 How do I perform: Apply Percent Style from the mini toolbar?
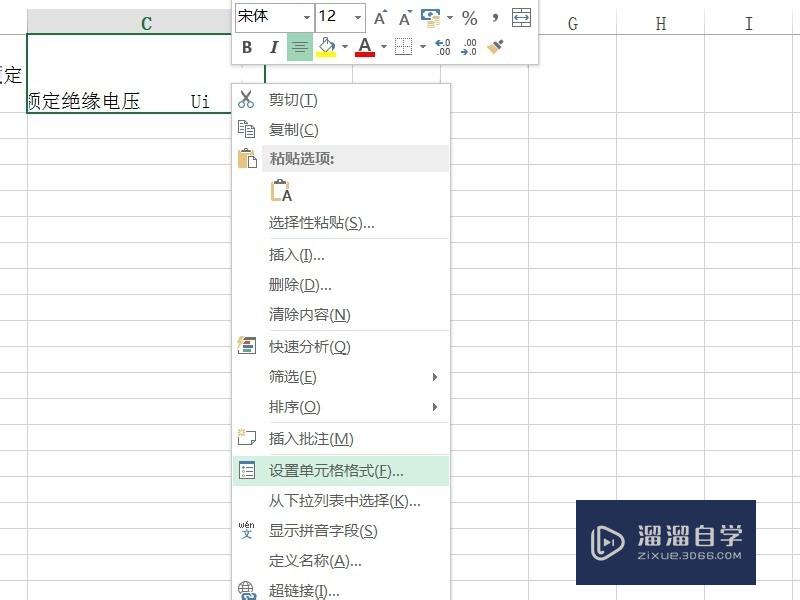469,17
